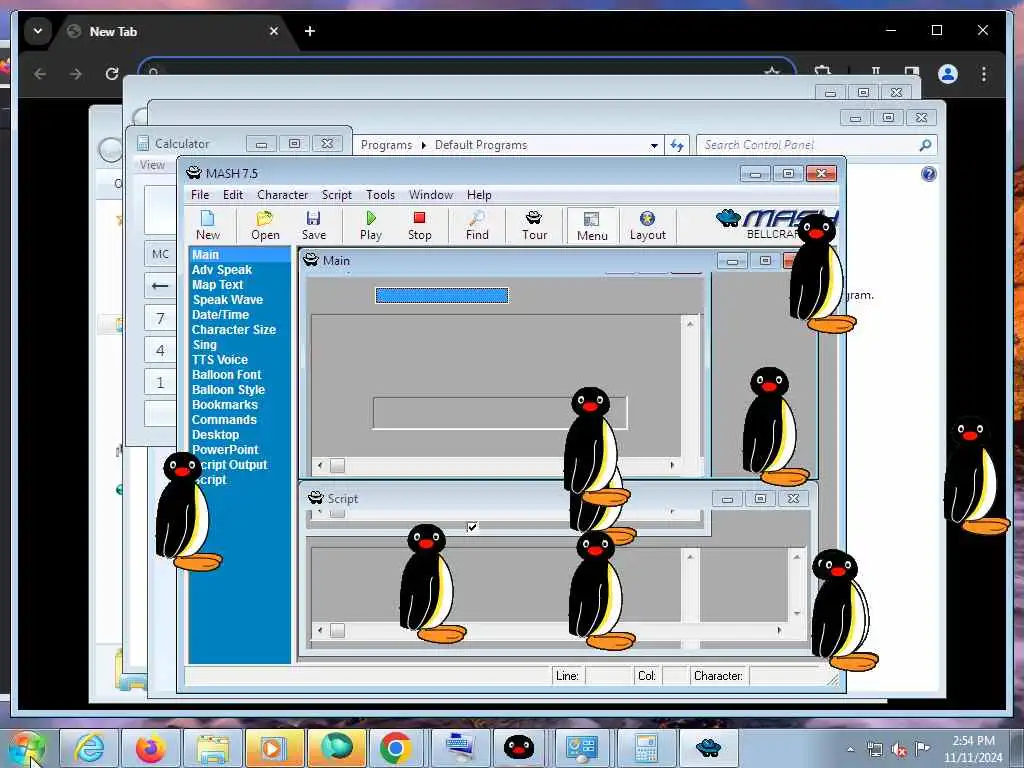Click the Control Panel blue help icon

[x=929, y=174]
